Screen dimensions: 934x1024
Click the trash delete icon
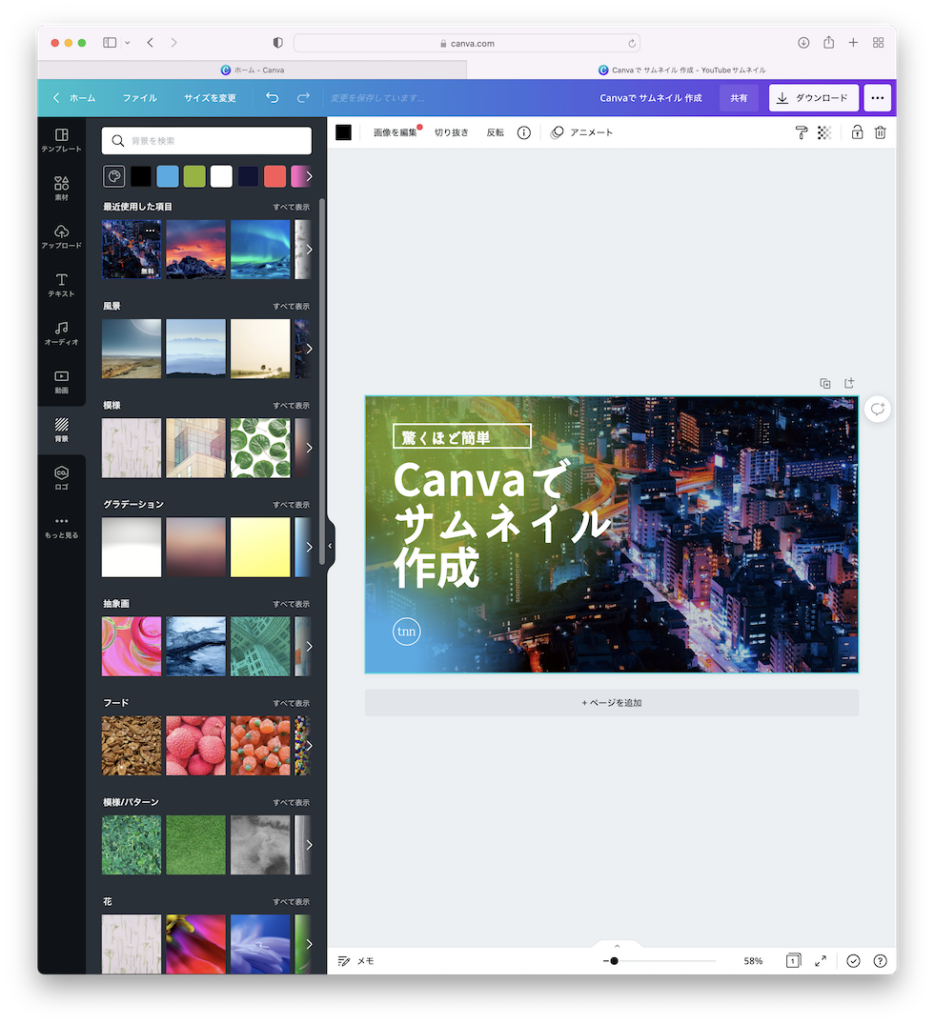(880, 132)
